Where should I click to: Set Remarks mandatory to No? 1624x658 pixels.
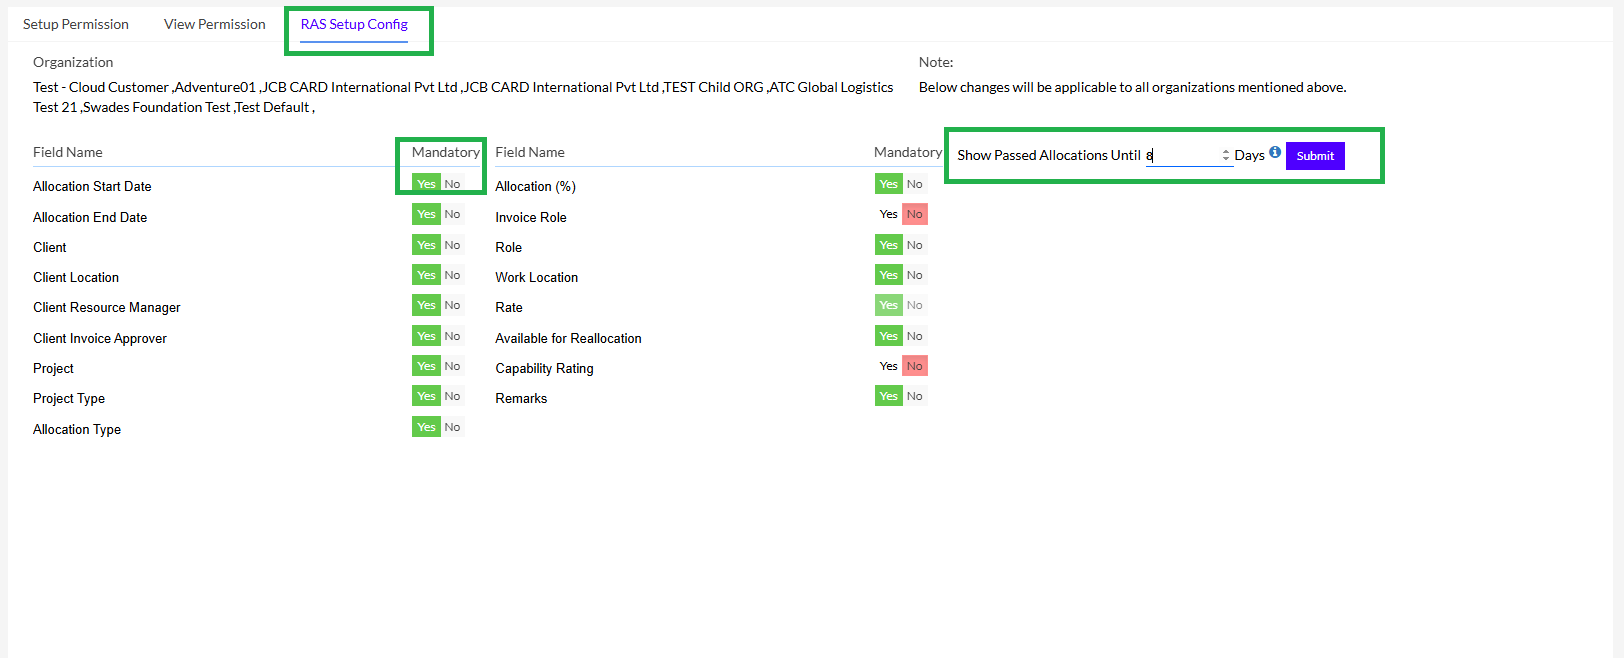tap(915, 396)
